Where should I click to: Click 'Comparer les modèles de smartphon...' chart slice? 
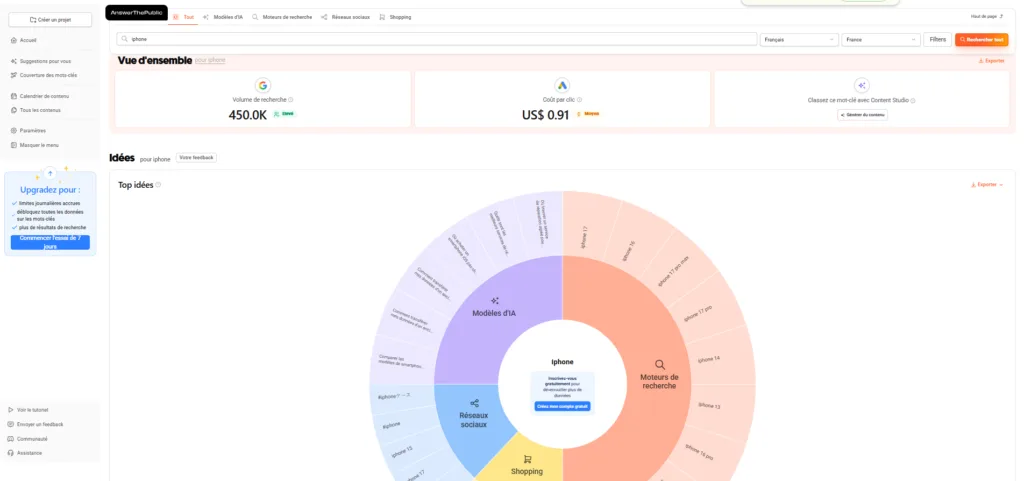click(x=399, y=360)
